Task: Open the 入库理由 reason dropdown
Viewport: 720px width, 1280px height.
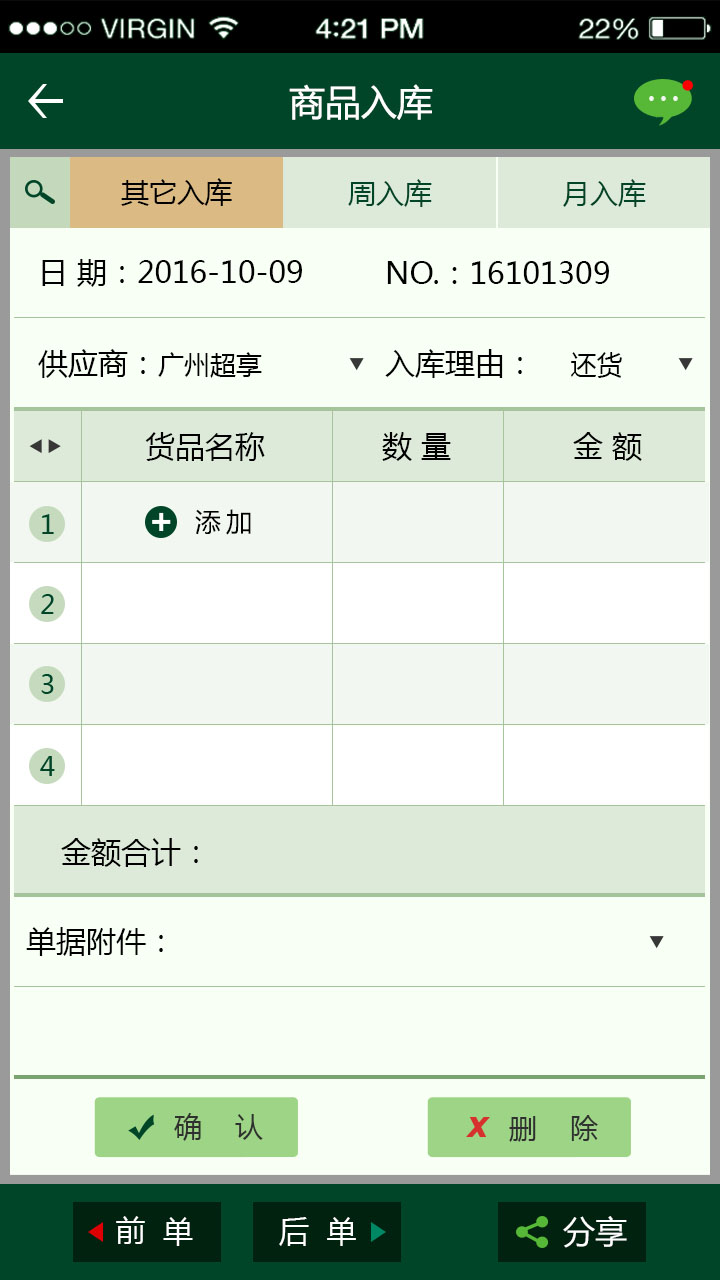Action: coord(685,364)
